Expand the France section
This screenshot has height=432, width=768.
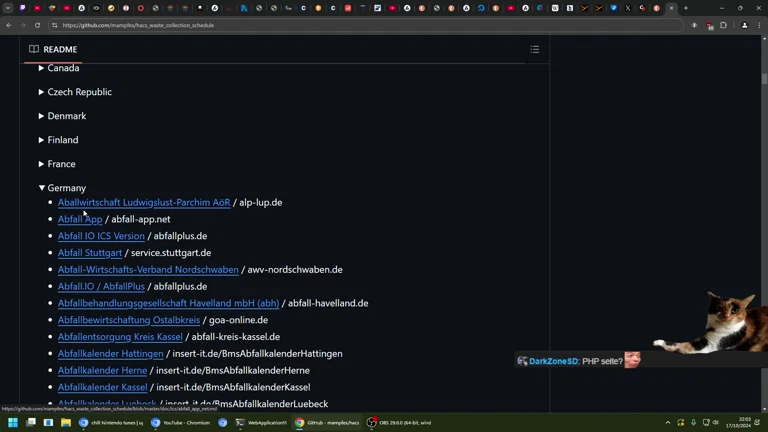[41, 164]
